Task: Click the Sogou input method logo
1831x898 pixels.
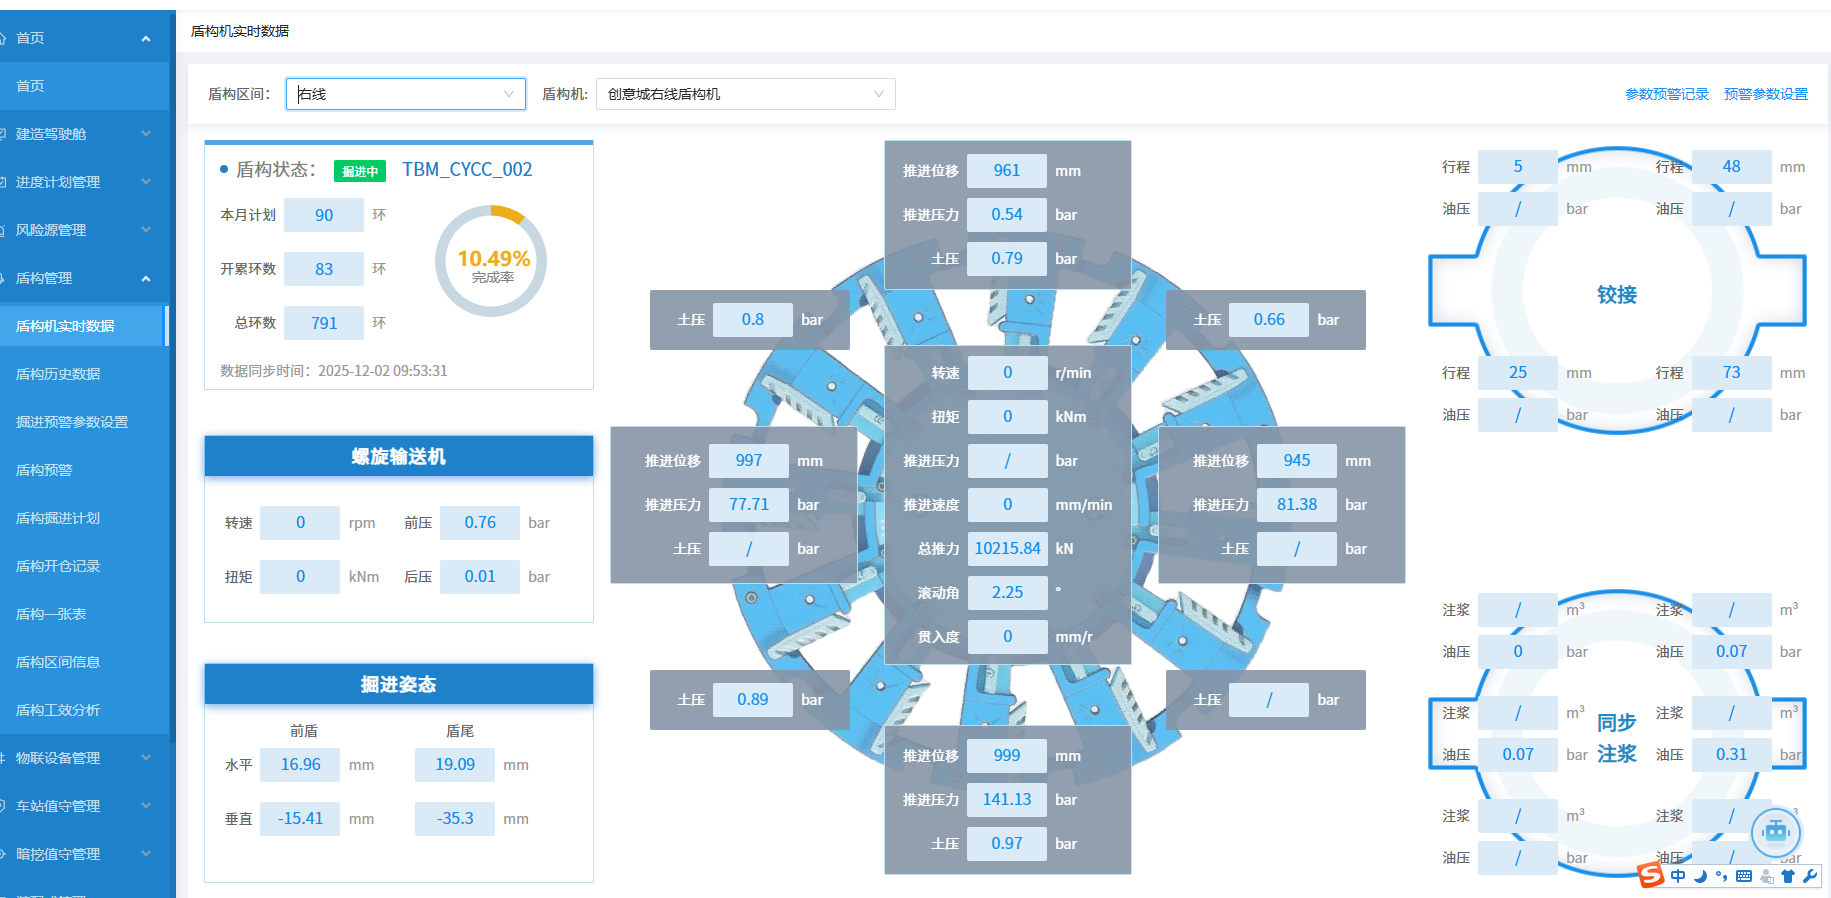Action: coord(1651,876)
